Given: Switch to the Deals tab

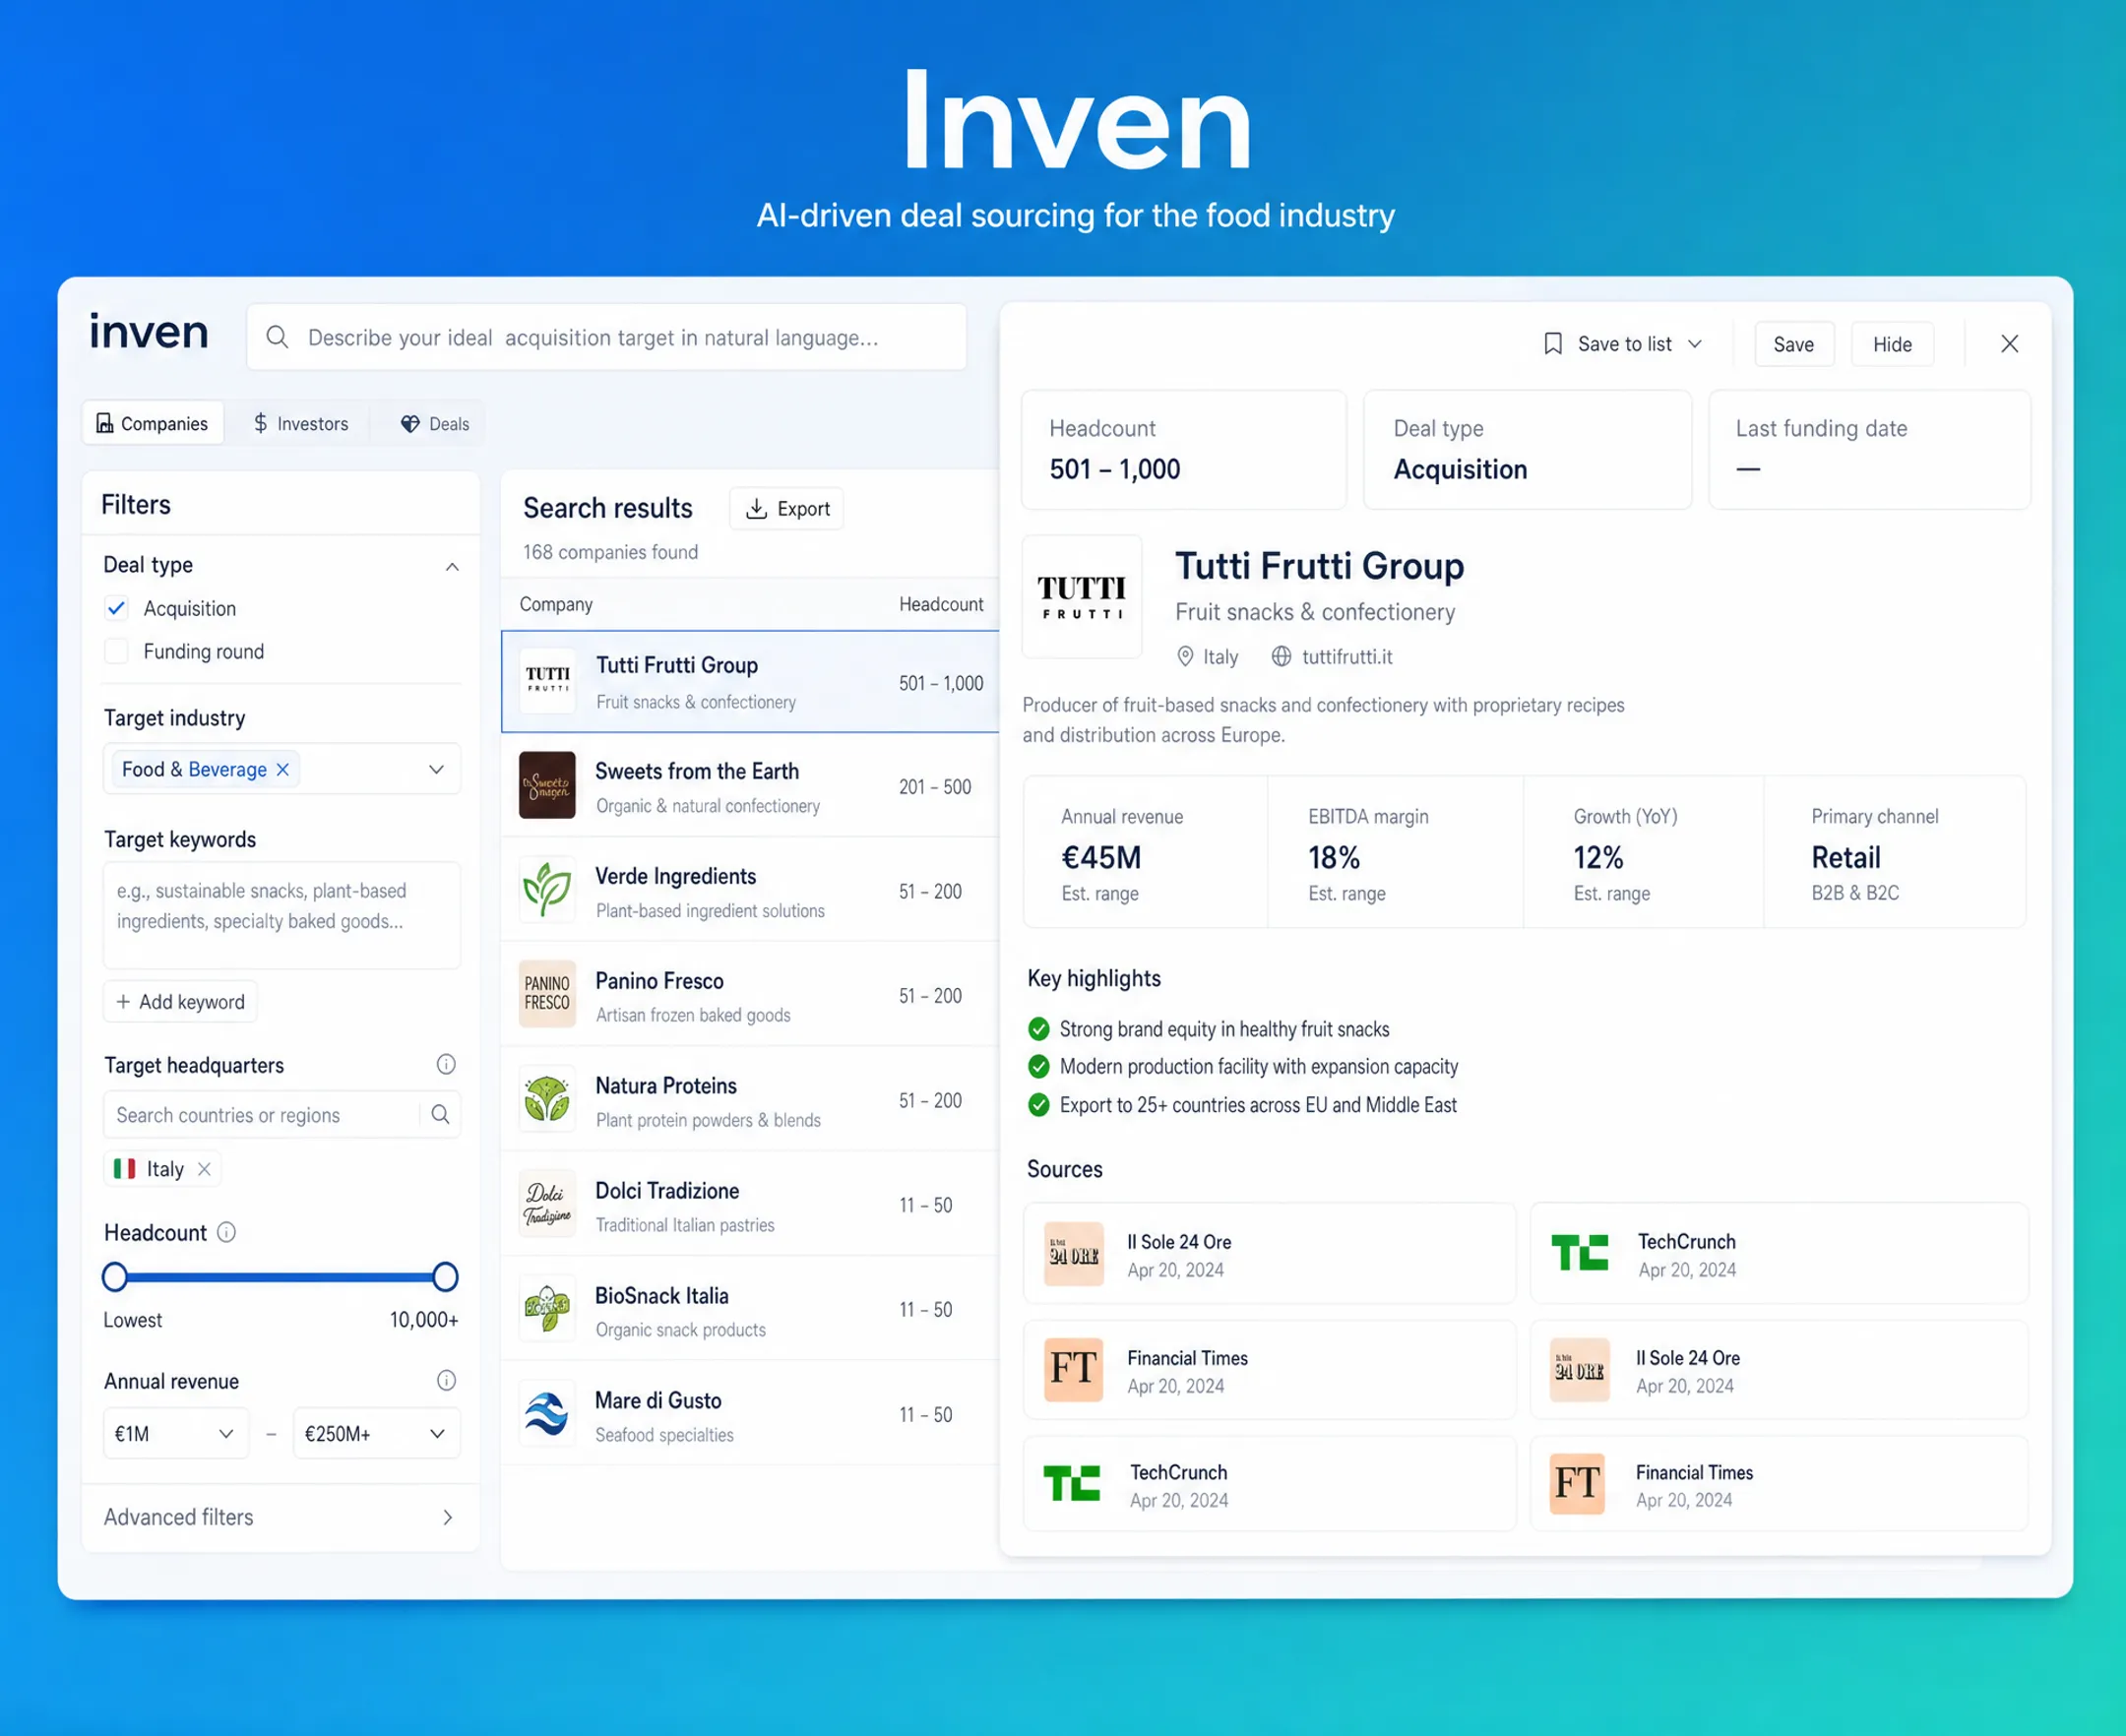Looking at the screenshot, I should [x=435, y=423].
